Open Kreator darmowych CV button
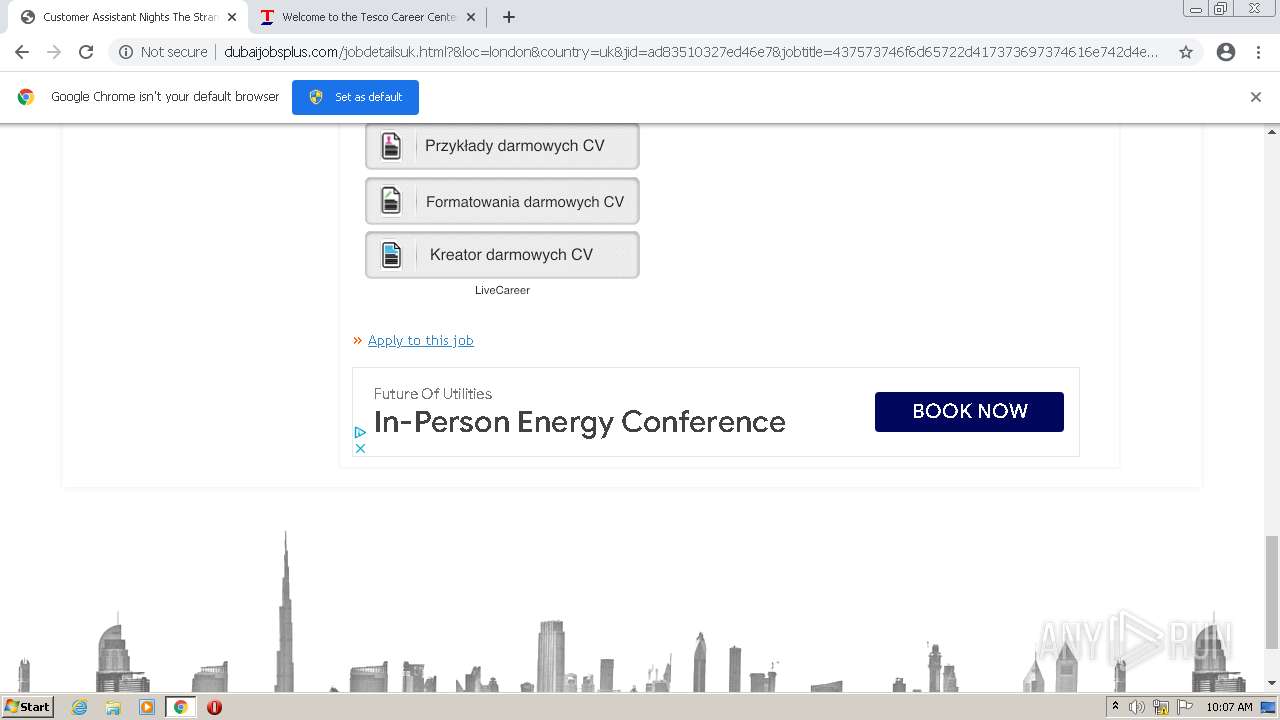This screenshot has height=720, width=1280. point(502,255)
